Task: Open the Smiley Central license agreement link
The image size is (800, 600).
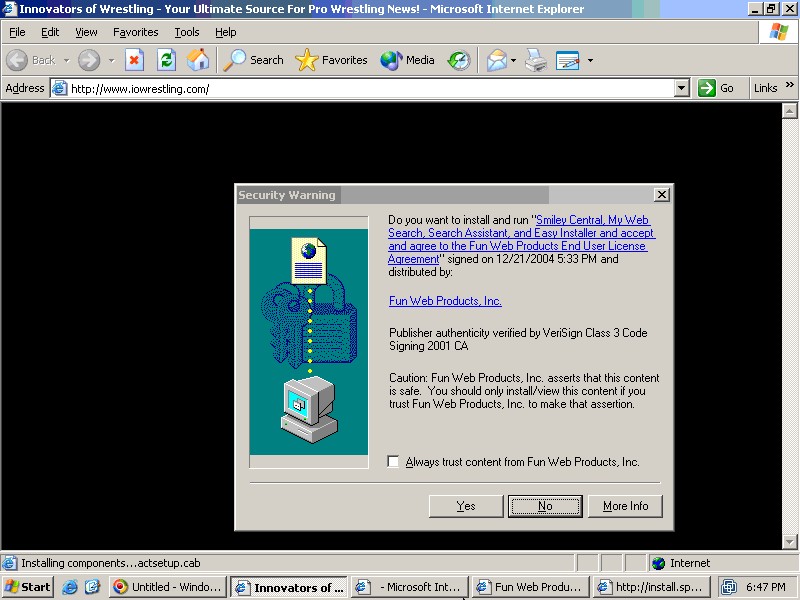Action: [x=521, y=239]
